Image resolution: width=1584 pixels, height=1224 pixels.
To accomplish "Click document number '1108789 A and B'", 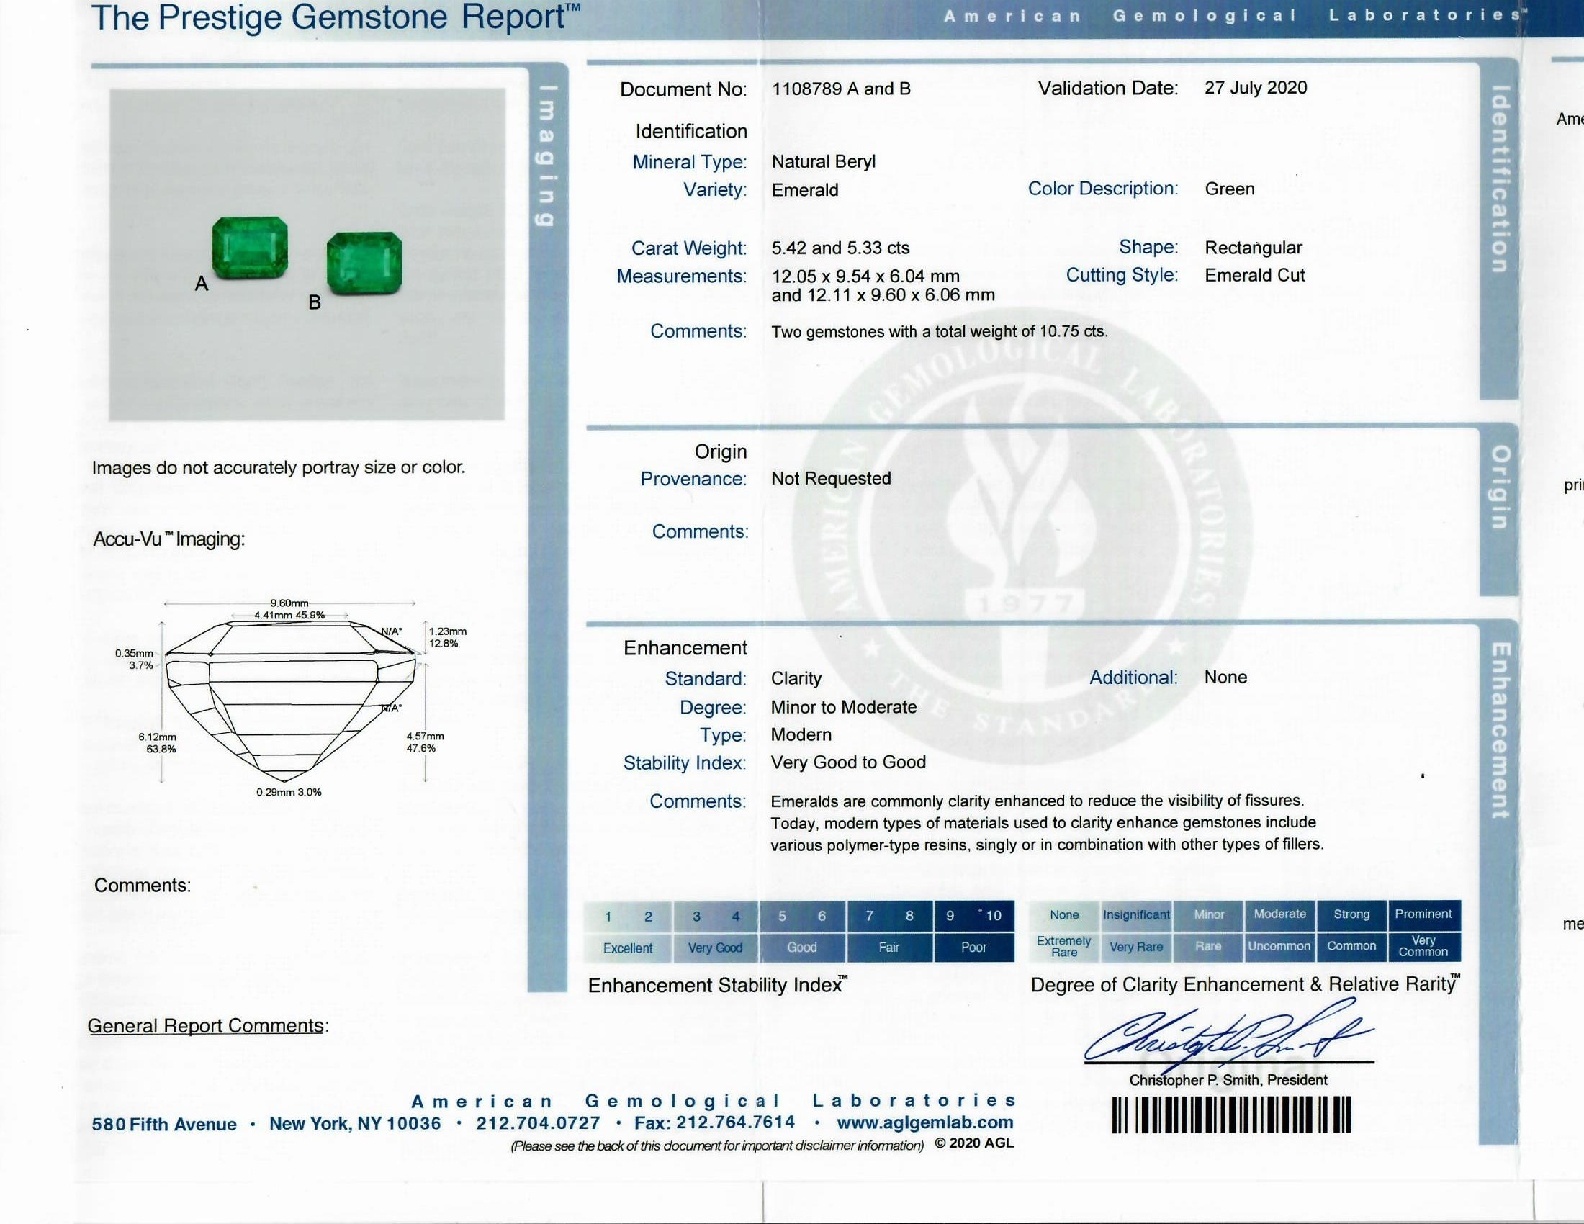I will [x=841, y=89].
